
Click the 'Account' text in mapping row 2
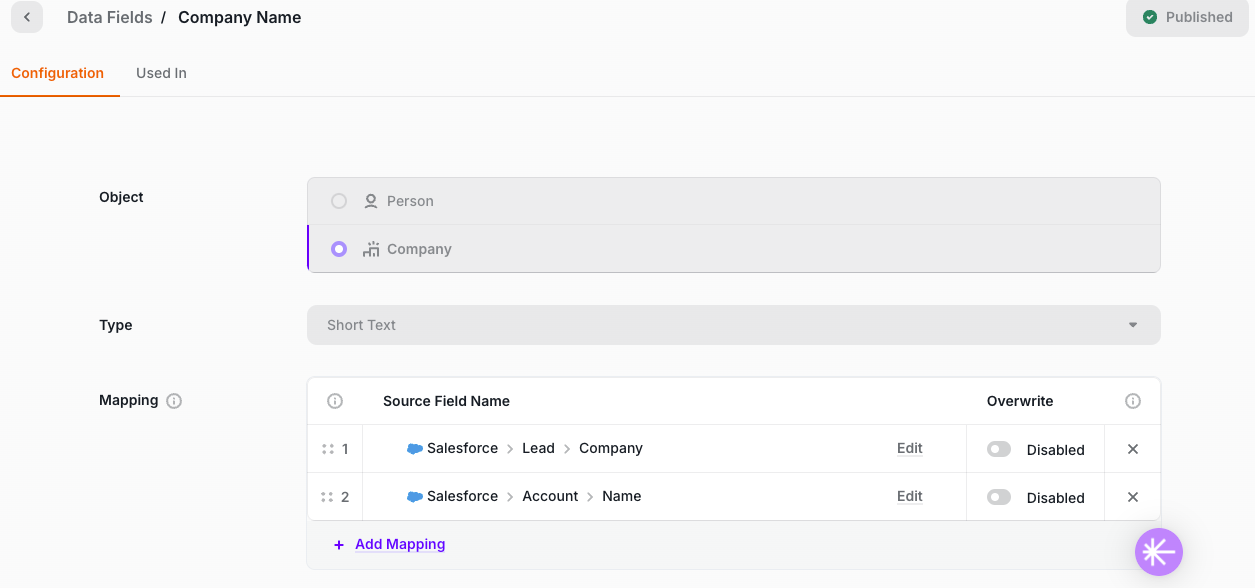pyautogui.click(x=550, y=496)
